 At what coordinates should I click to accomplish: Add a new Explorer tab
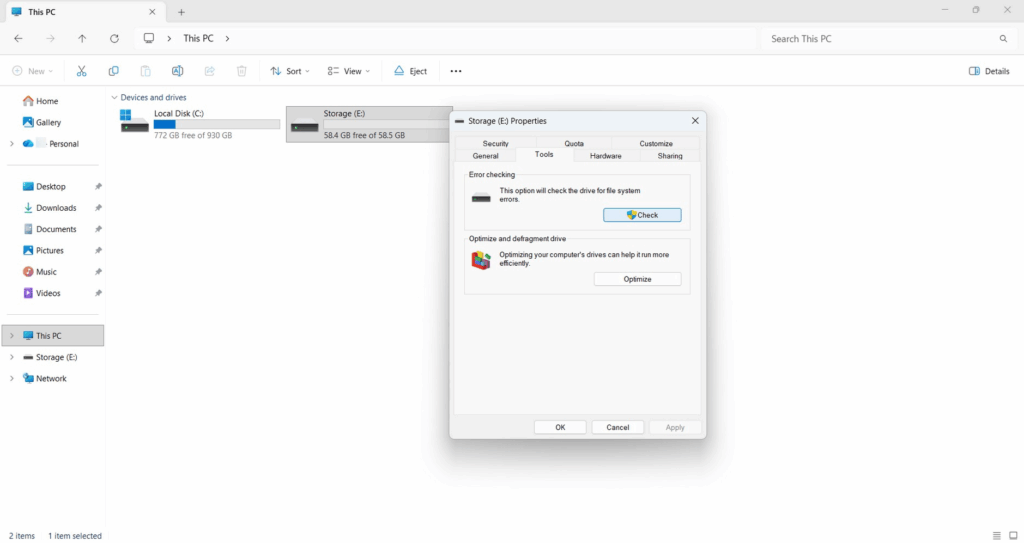tap(182, 12)
